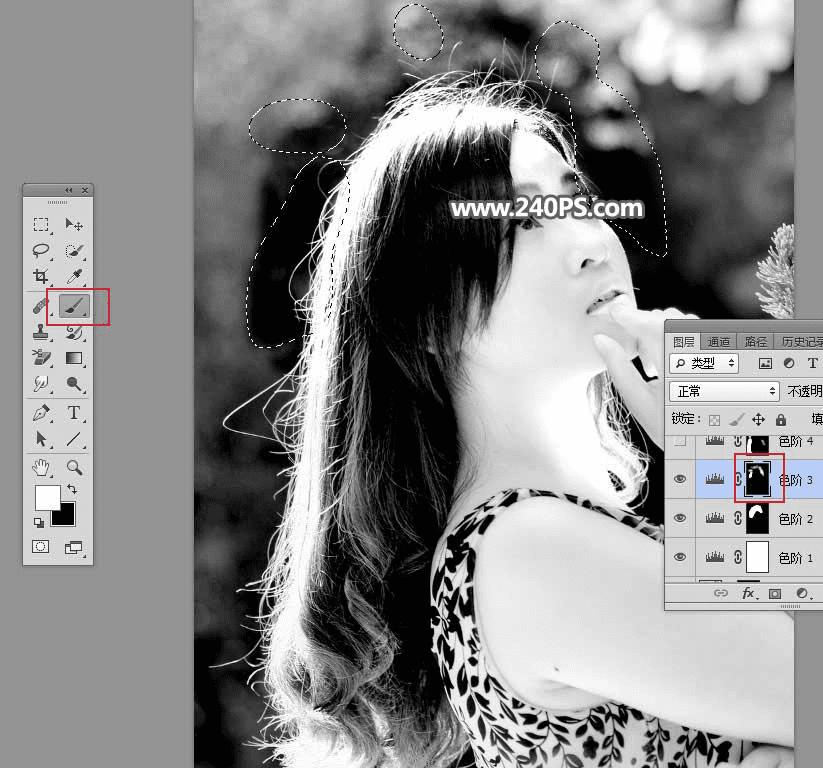Screen dimensions: 823x768
Task: Select the History Brush tool
Action: (x=74, y=332)
